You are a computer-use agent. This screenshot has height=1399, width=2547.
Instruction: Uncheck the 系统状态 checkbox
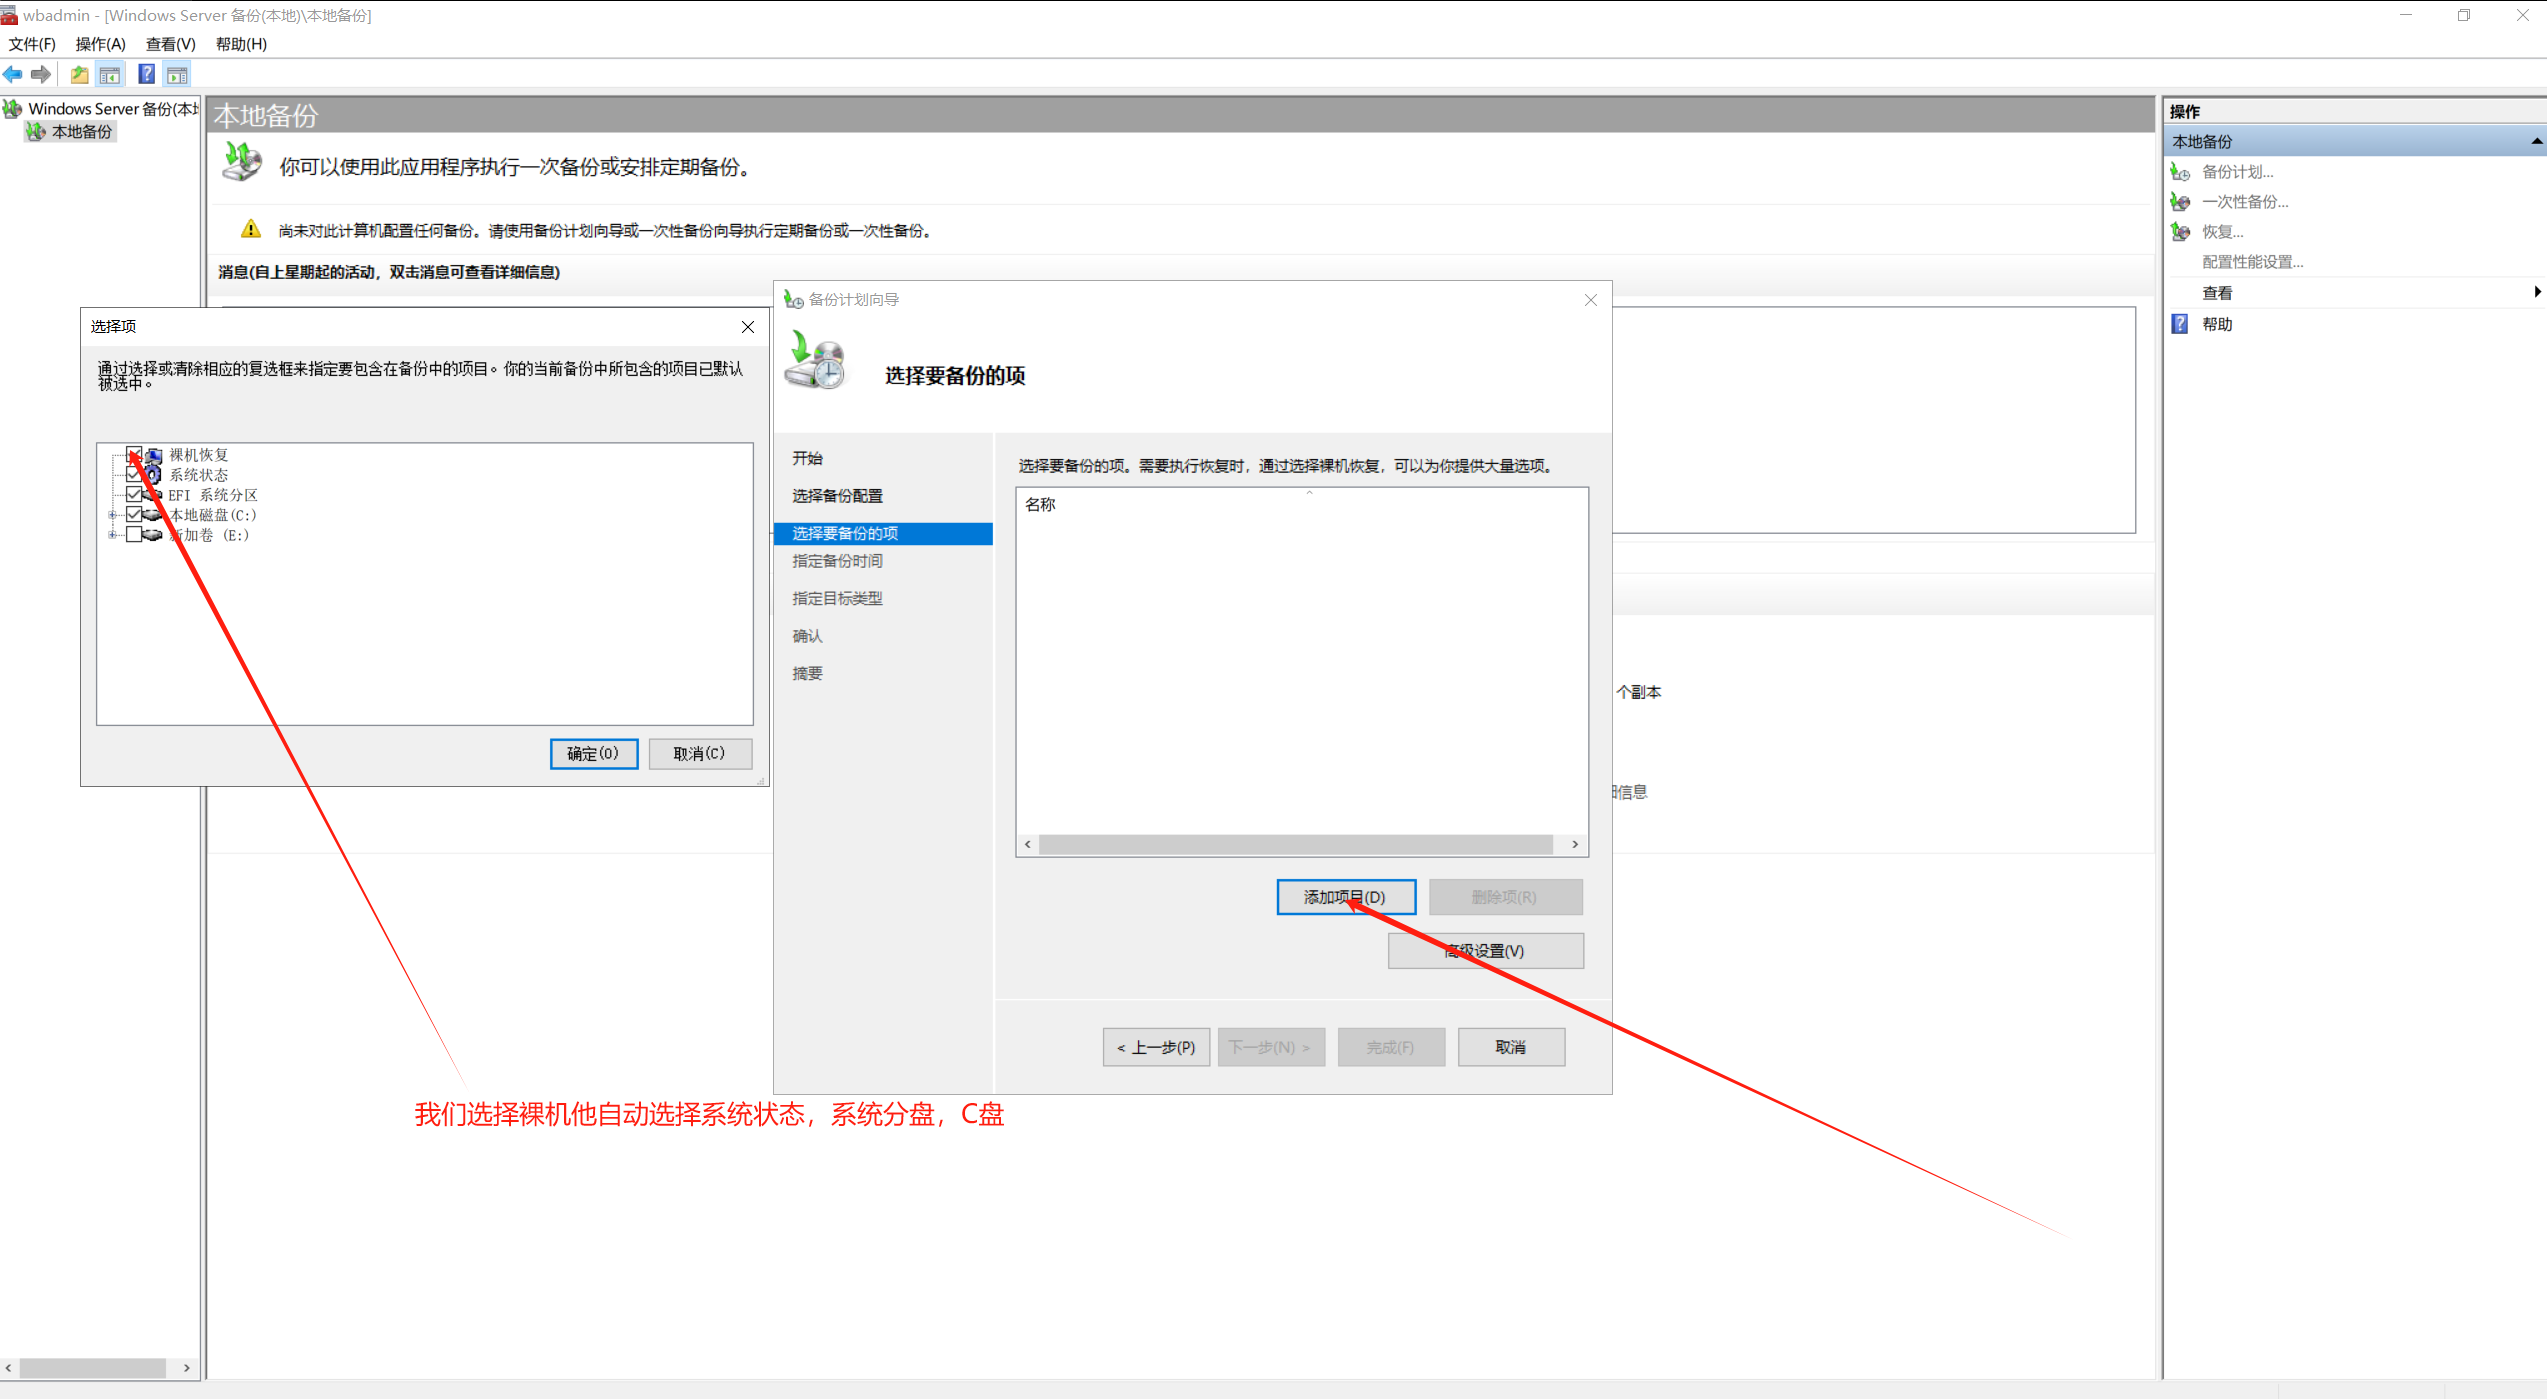(x=134, y=475)
